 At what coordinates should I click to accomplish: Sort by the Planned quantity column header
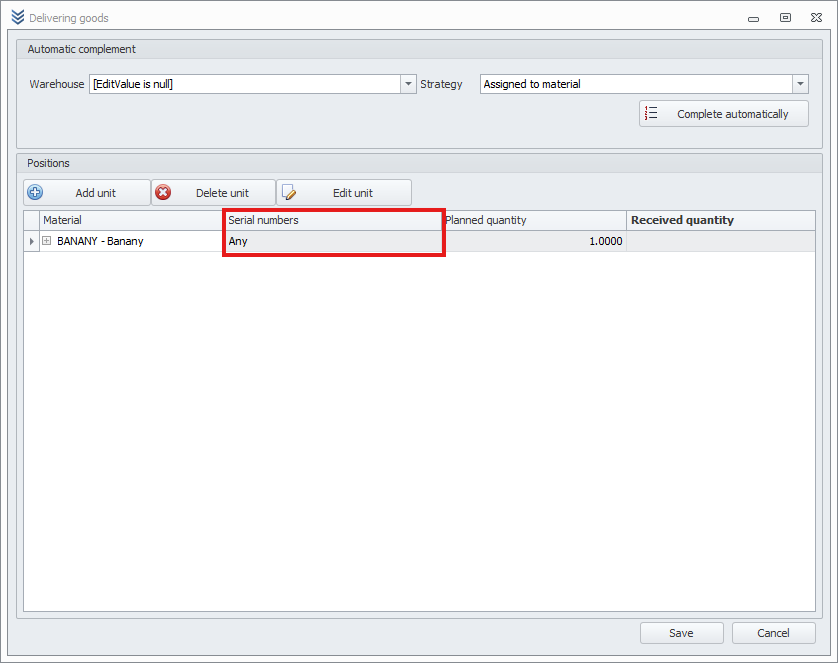click(x=534, y=220)
